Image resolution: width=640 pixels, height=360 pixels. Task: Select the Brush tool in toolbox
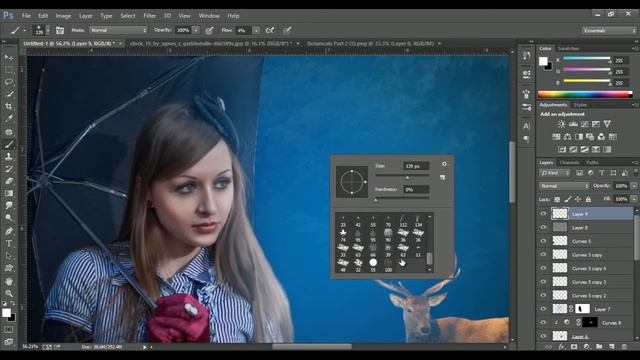(9, 144)
